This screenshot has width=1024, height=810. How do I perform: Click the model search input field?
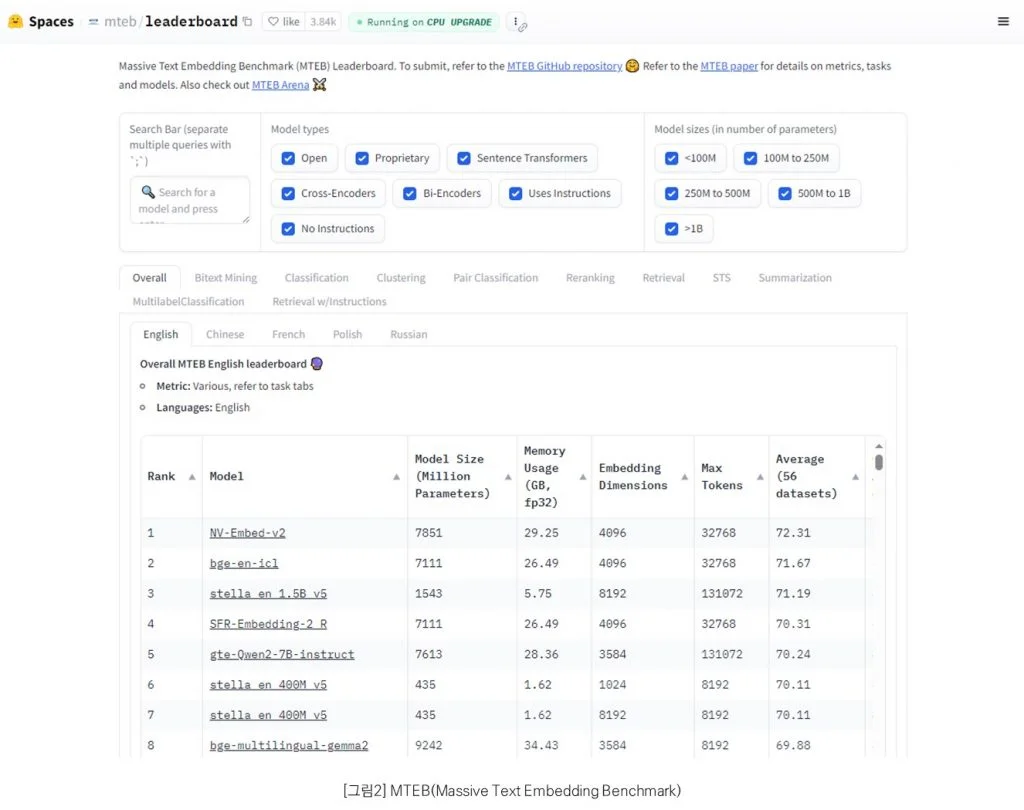(x=189, y=200)
